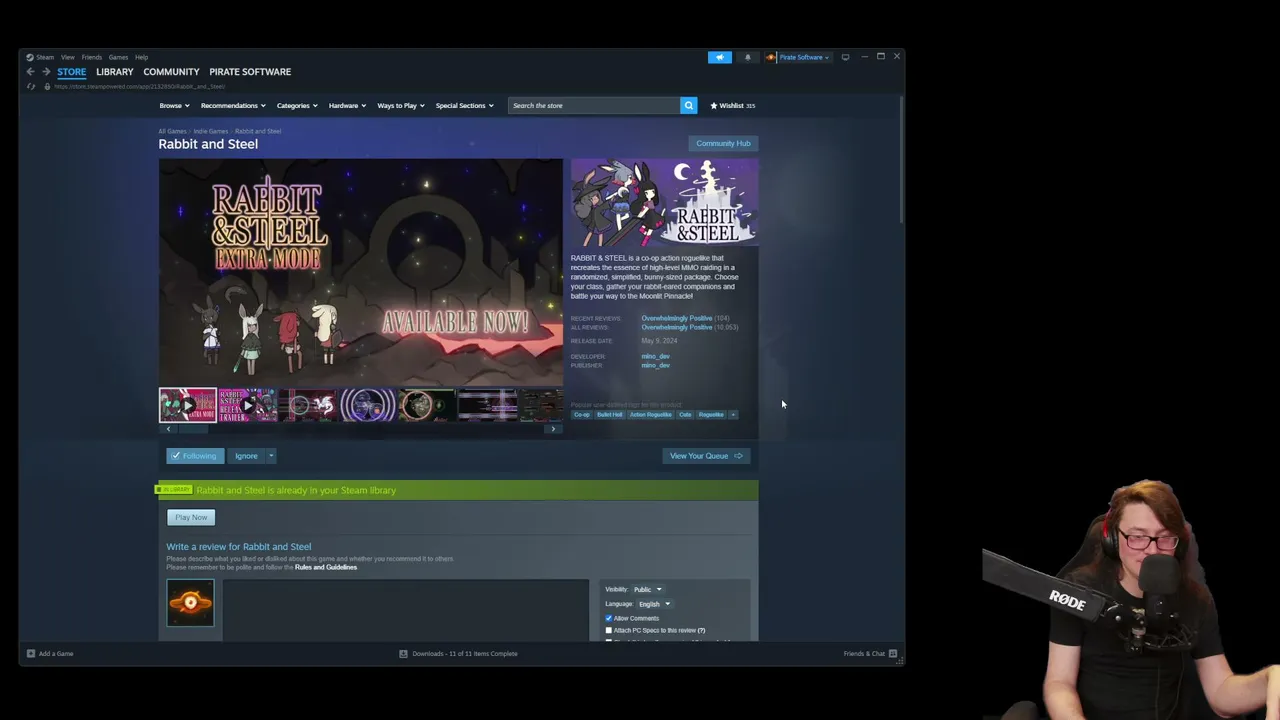Select the Release Trailer thumbnail
This screenshot has width=1280, height=720.
tap(247, 405)
